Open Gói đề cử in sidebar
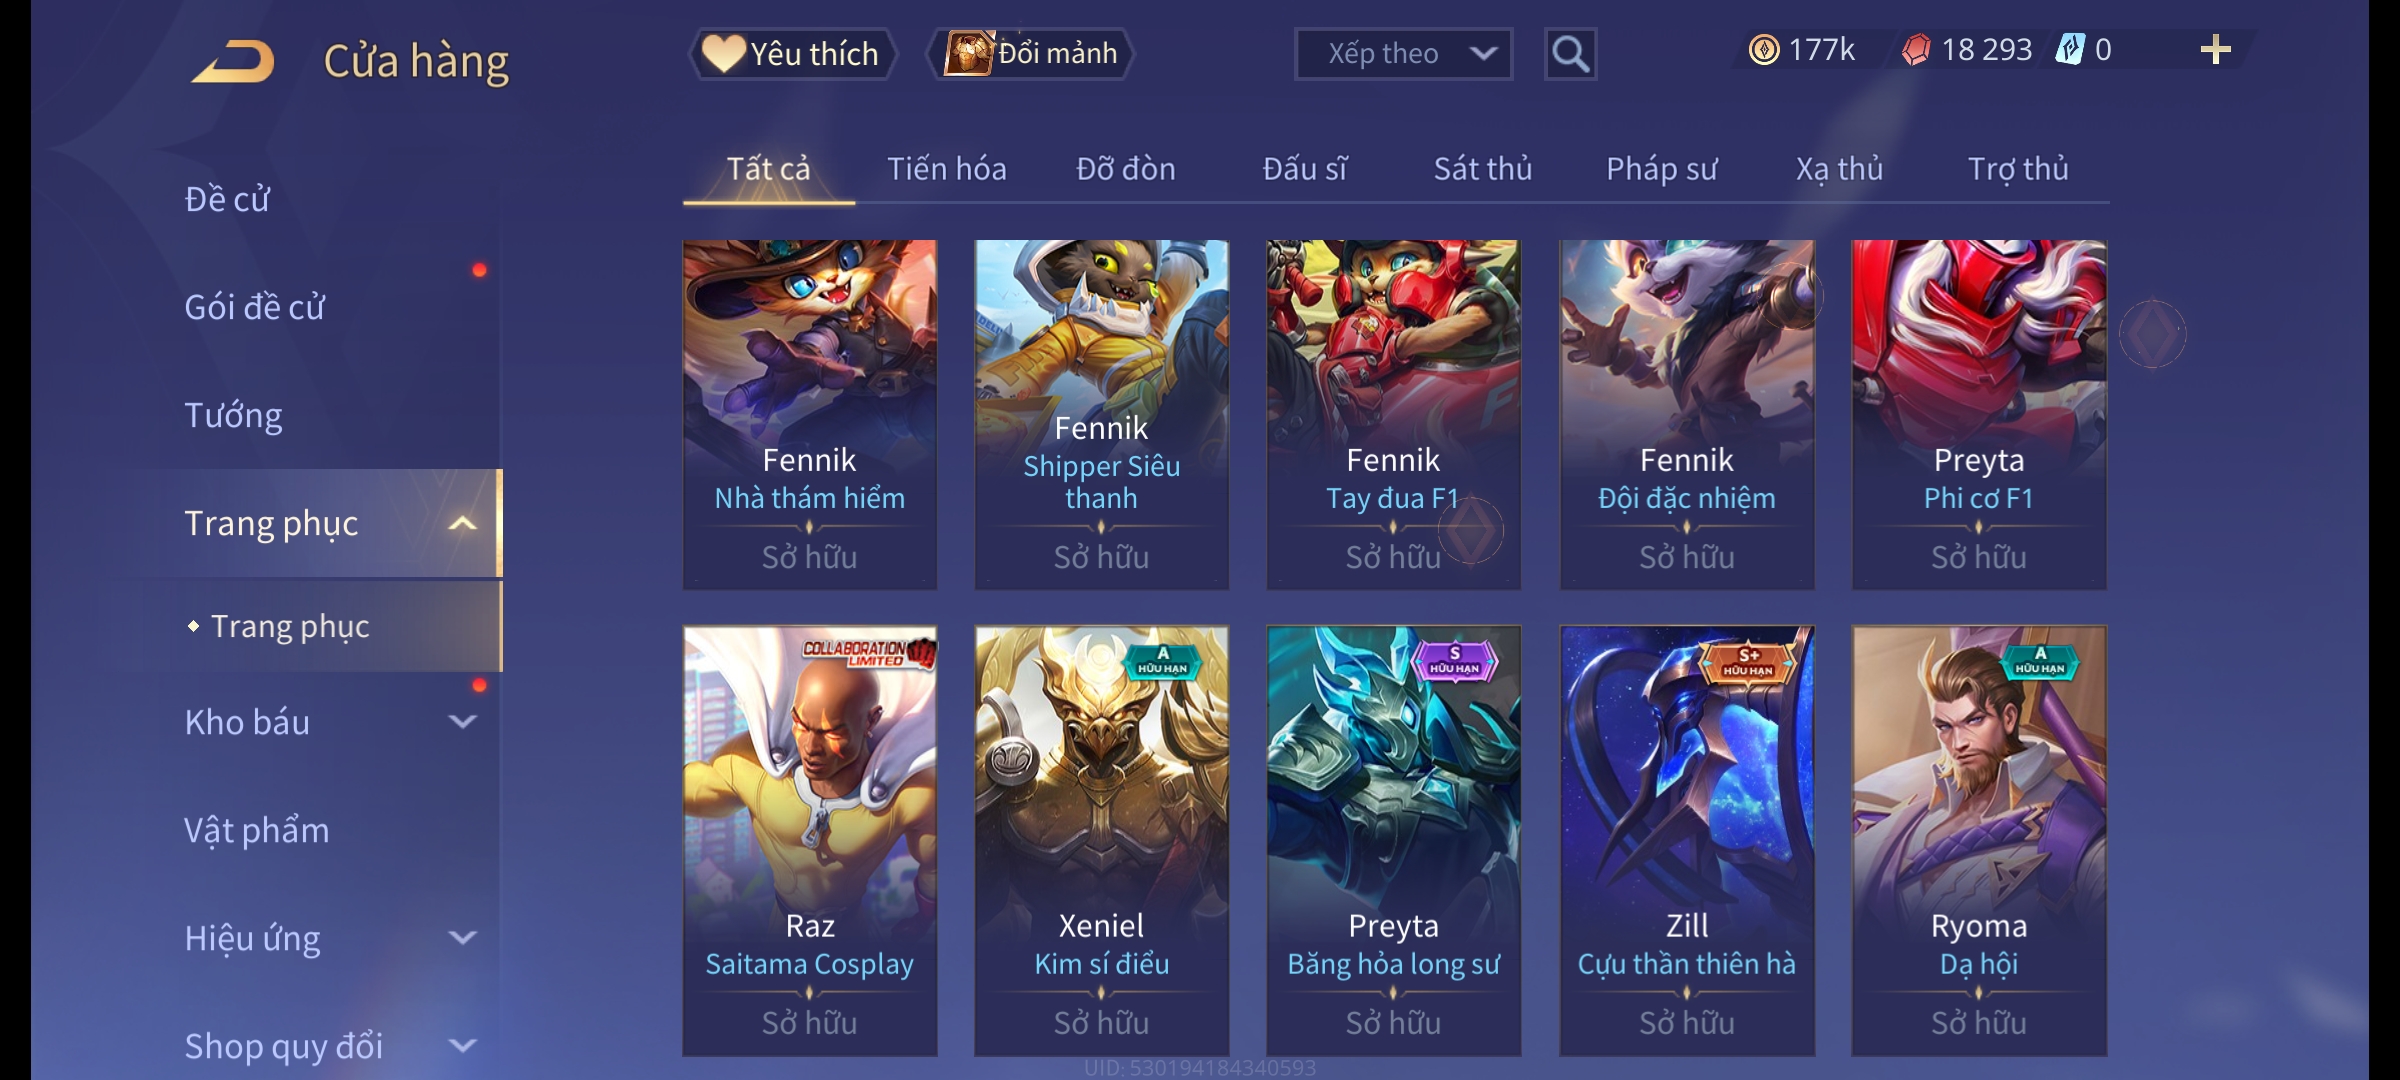The height and width of the screenshot is (1080, 2400). click(255, 307)
